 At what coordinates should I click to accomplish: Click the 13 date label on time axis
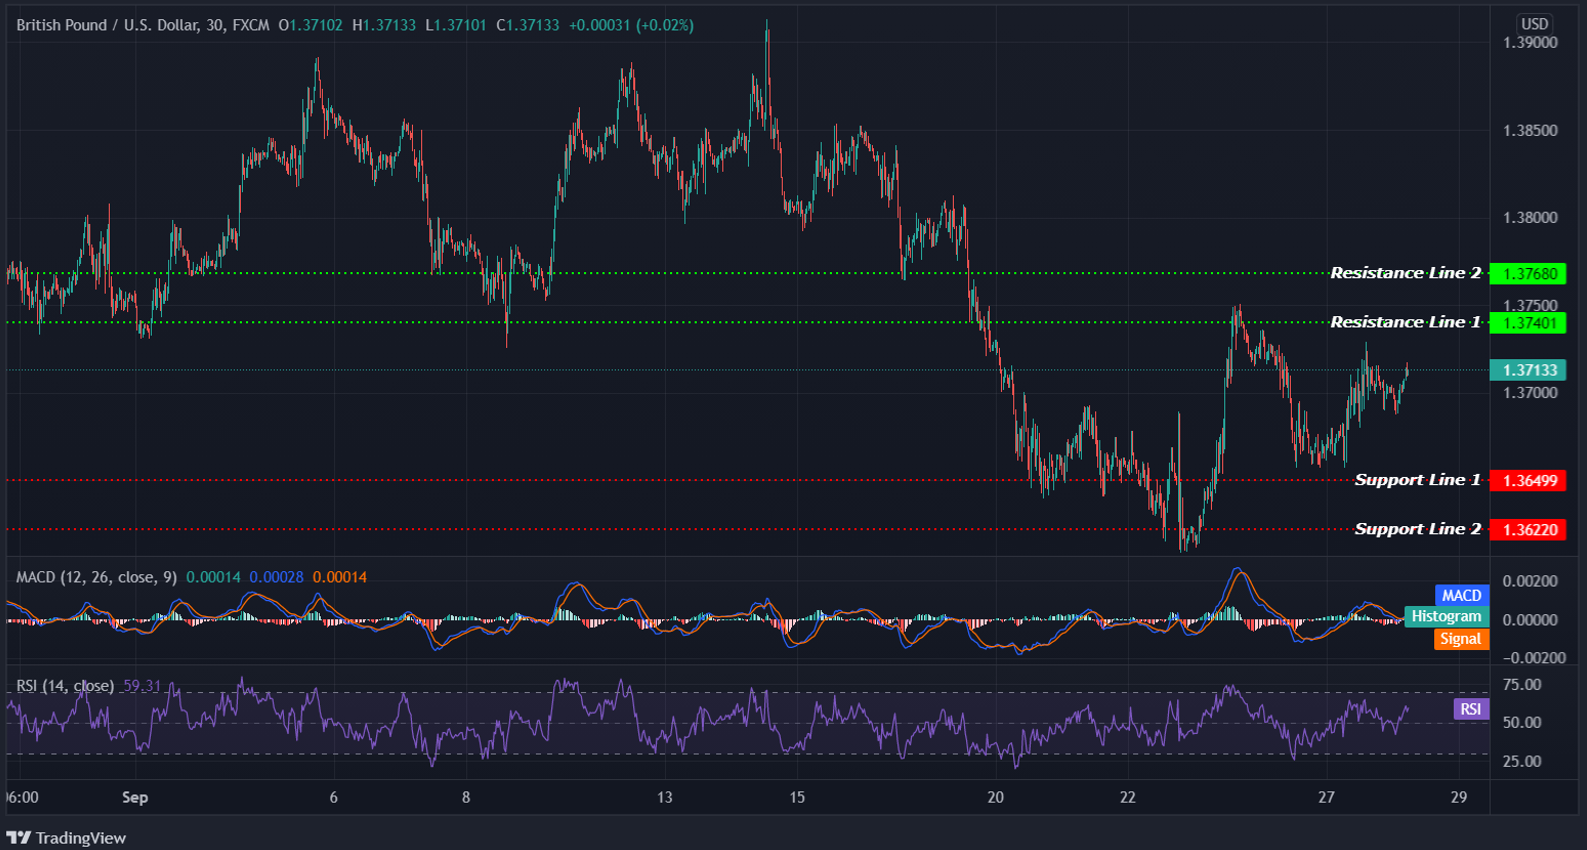[664, 797]
